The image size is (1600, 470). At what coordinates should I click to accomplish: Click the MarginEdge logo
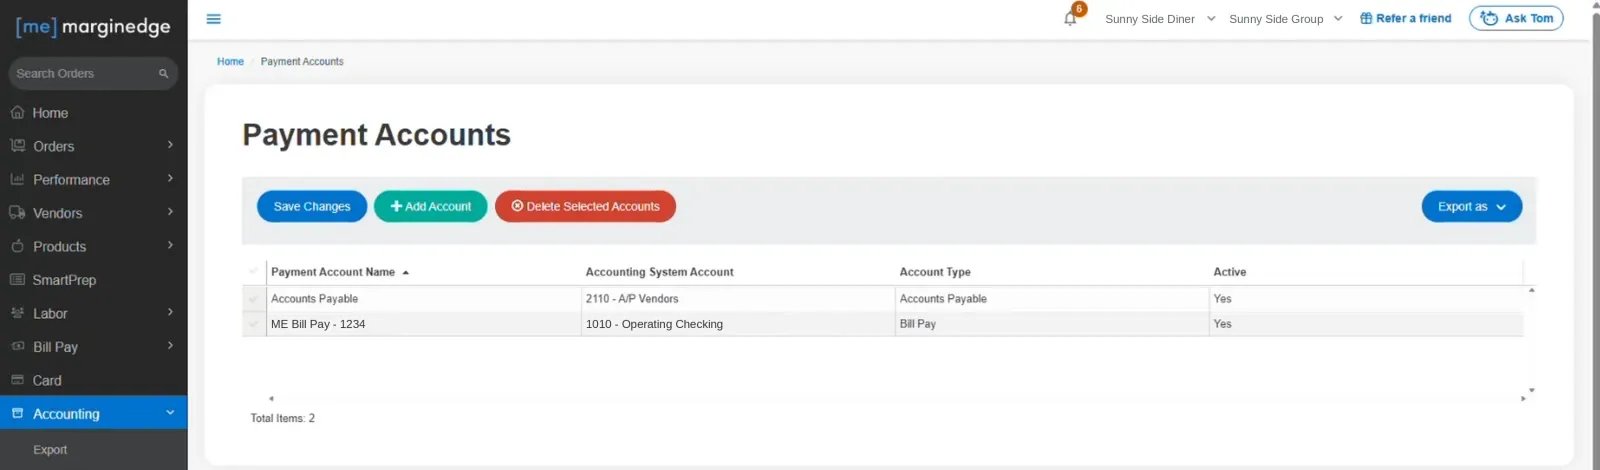click(93, 26)
